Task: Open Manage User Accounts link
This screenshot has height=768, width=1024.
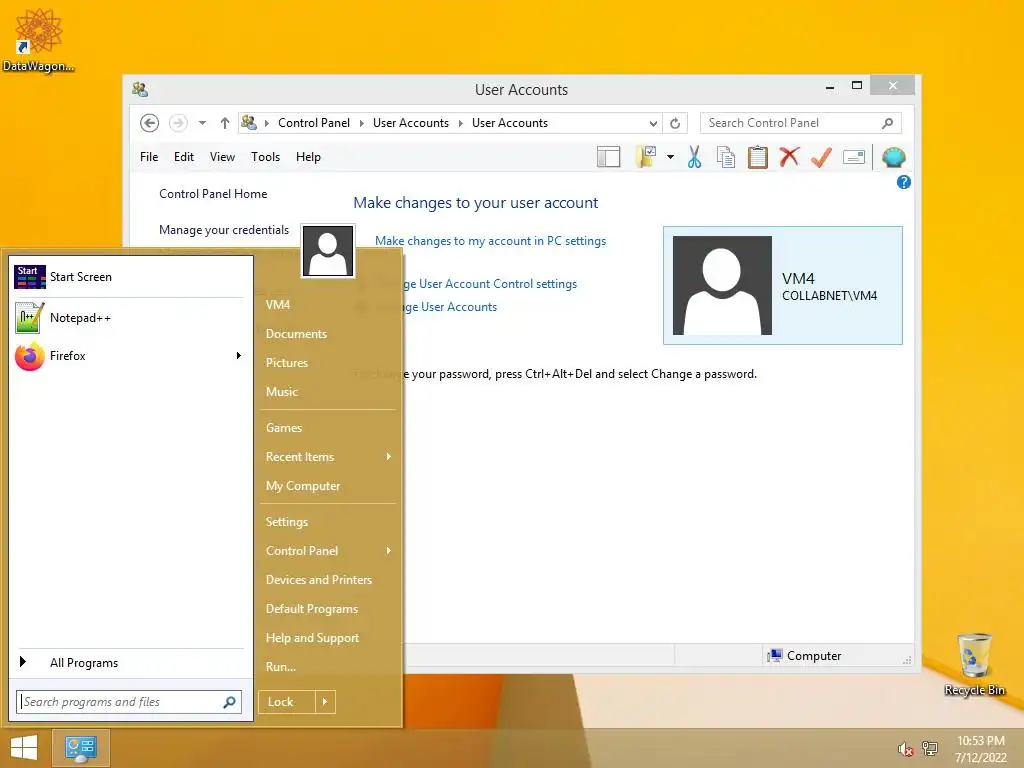Action: coord(450,307)
